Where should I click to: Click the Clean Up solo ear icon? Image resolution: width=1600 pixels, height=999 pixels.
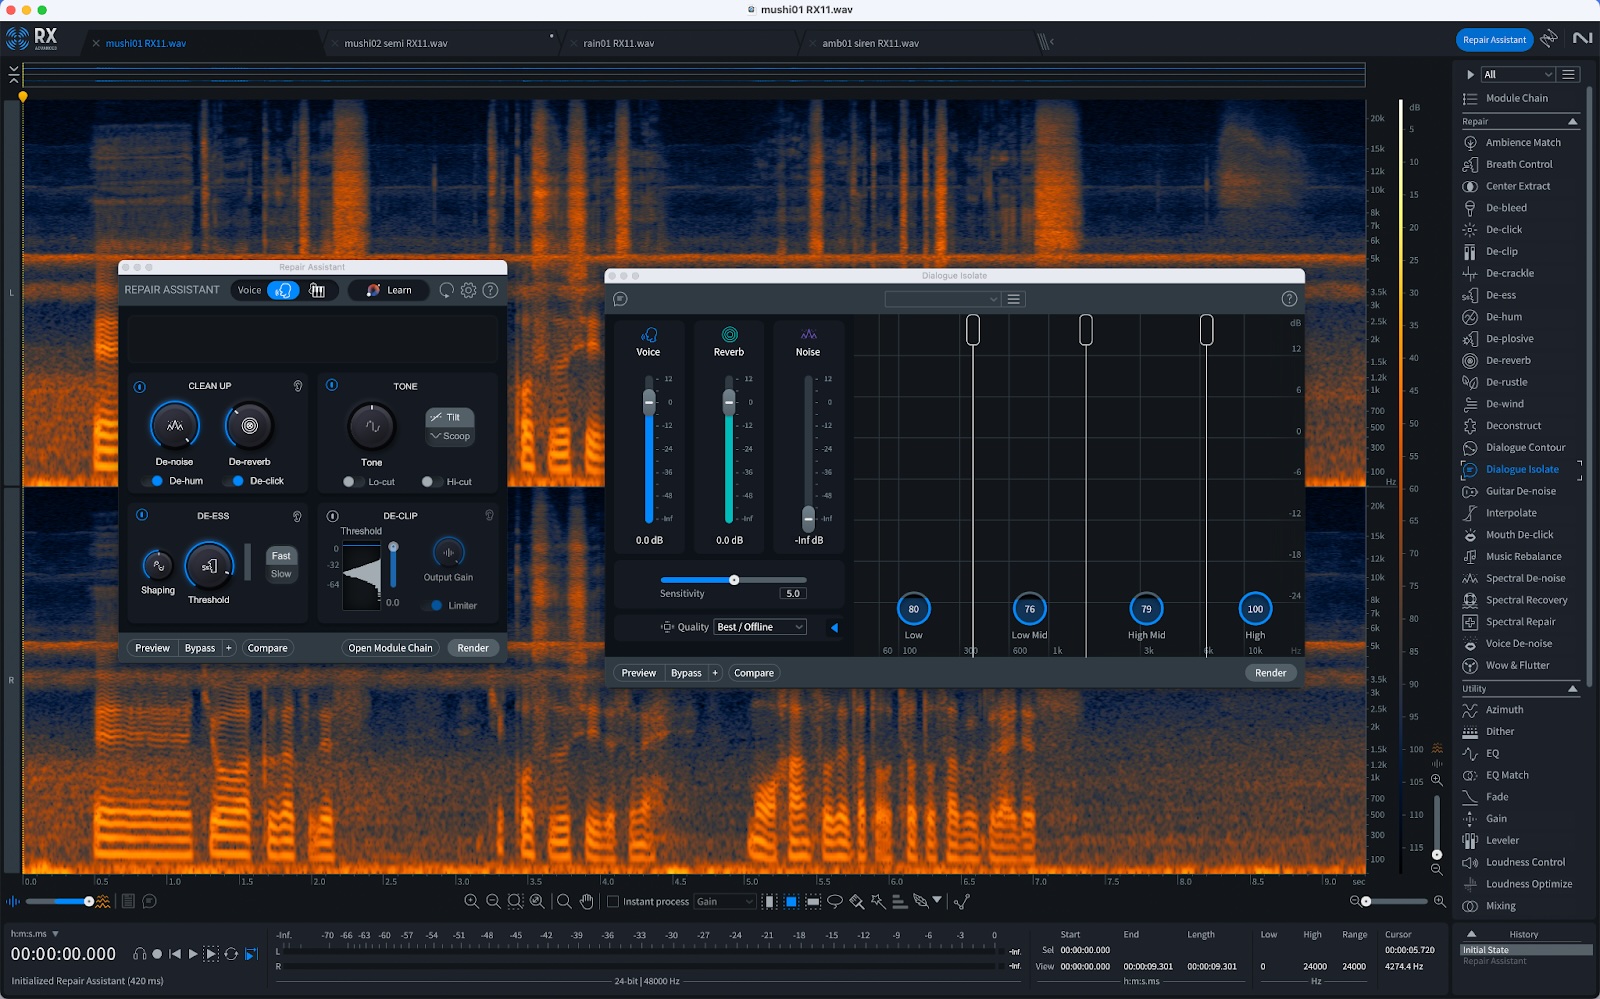point(298,386)
